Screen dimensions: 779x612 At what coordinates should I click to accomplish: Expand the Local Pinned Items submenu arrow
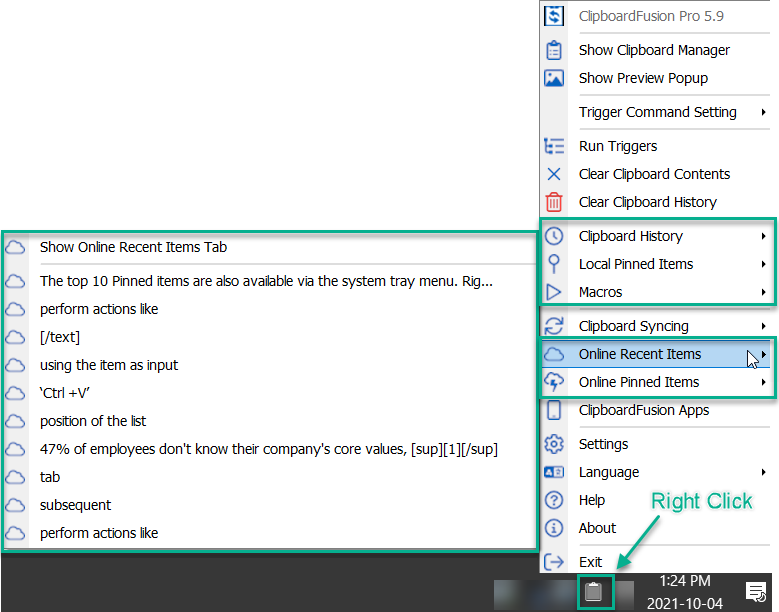764,264
